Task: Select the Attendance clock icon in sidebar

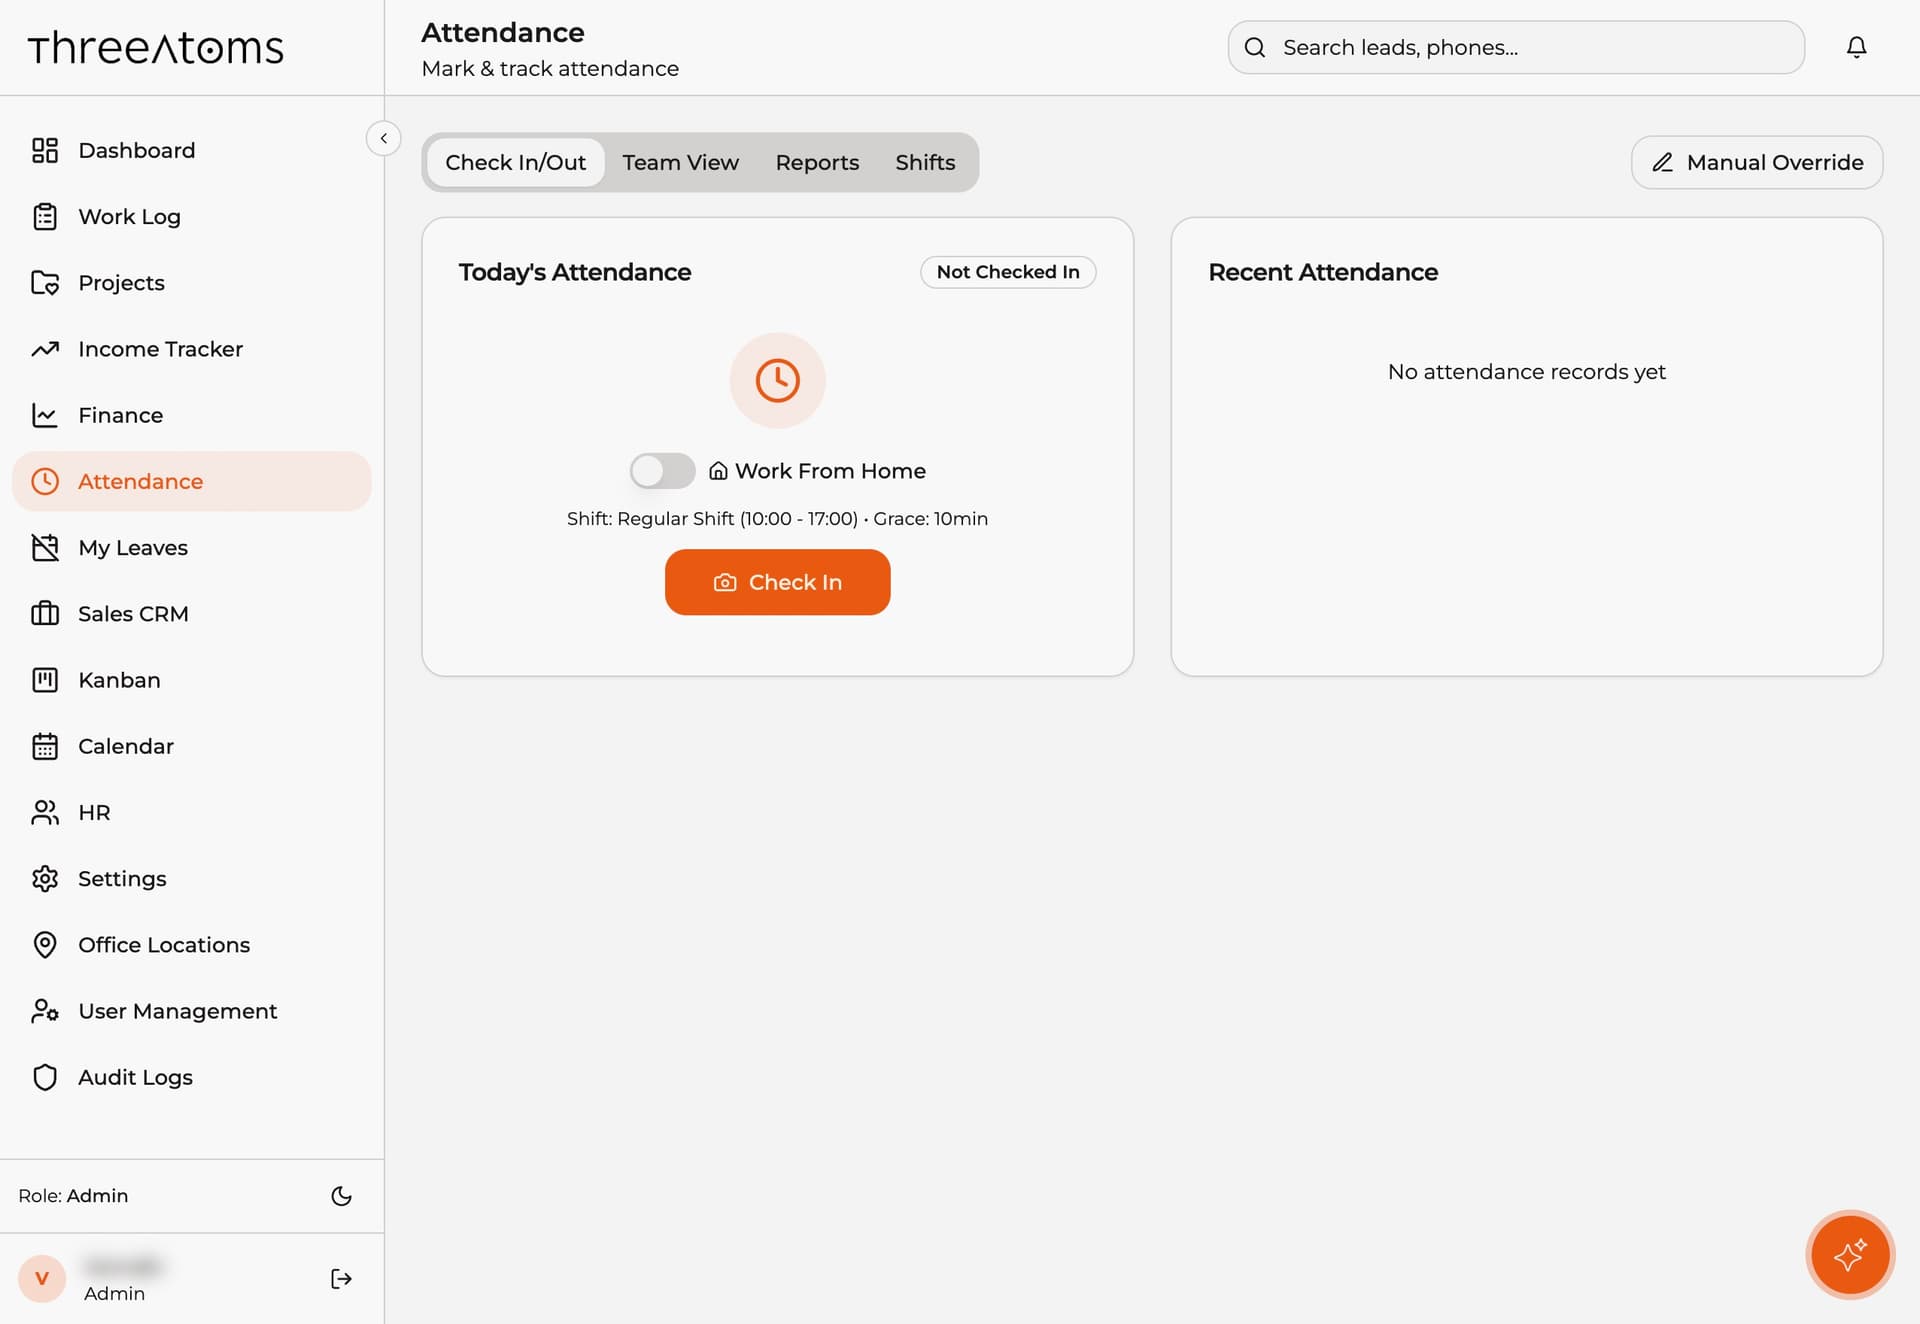Action: tap(45, 481)
